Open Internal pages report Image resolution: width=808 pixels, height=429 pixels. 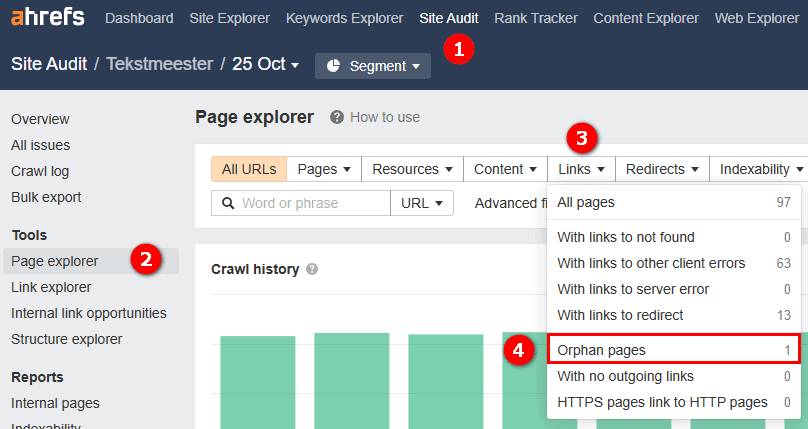pyautogui.click(x=55, y=403)
